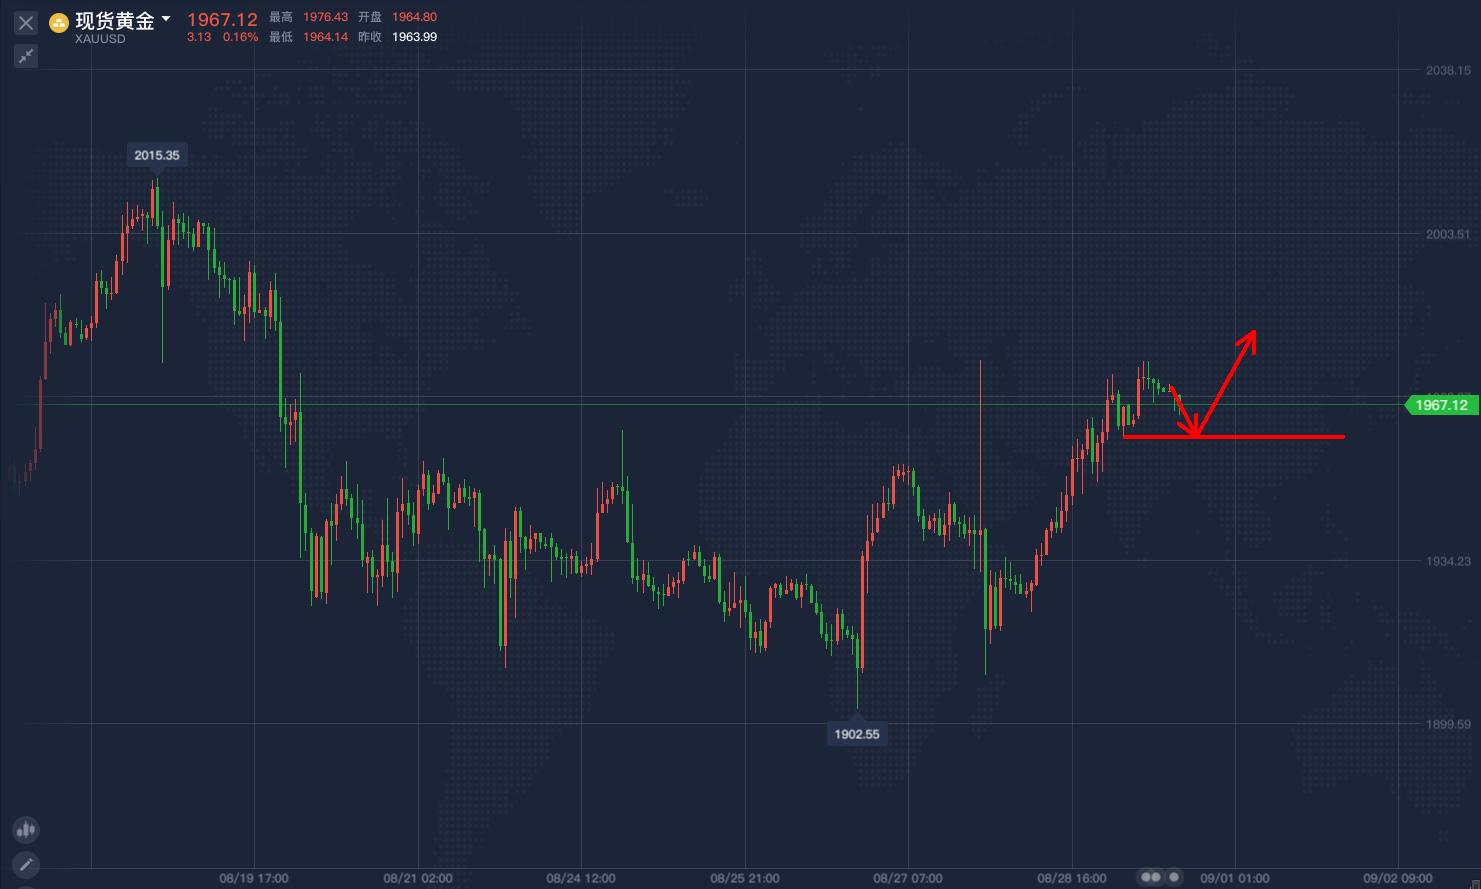
Task: Click the 最高 value 1976.43
Action: (325, 17)
